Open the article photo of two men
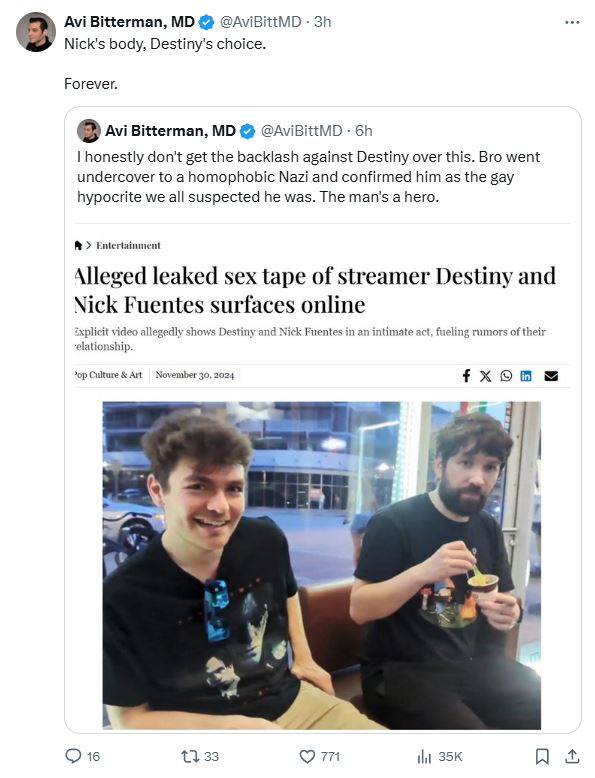Image resolution: width=595 pixels, height=778 pixels. (322, 565)
